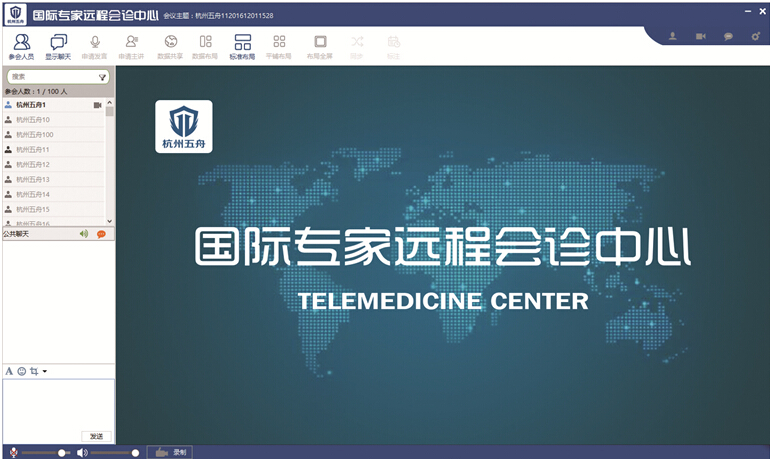Open the 参会人员 participants panel
This screenshot has width=770, height=459.
[x=22, y=46]
